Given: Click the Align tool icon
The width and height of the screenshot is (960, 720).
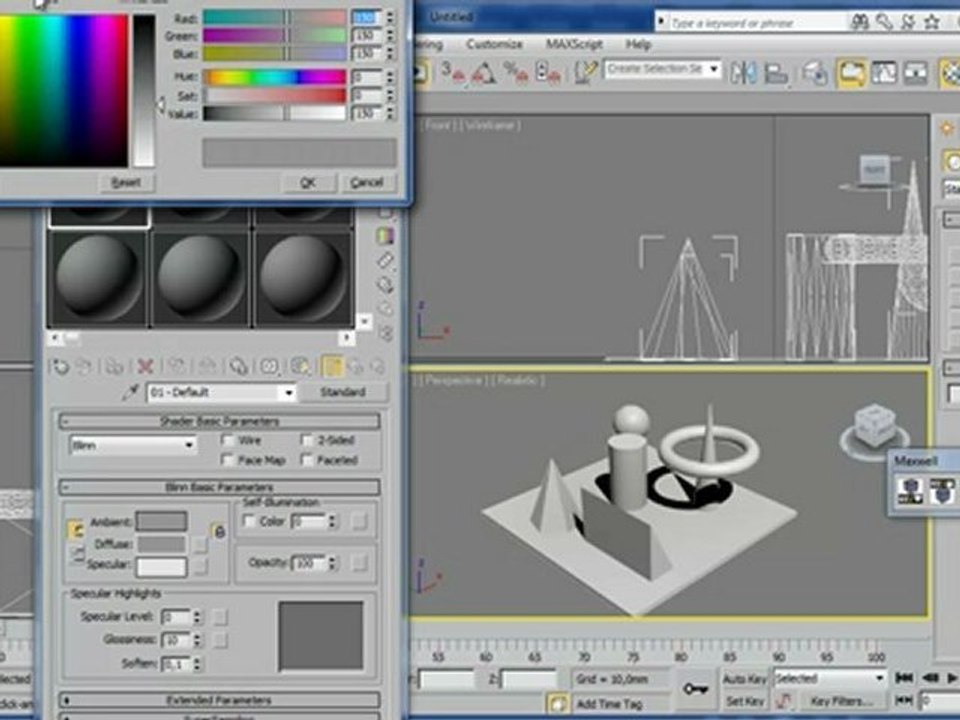Looking at the screenshot, I should click(776, 73).
